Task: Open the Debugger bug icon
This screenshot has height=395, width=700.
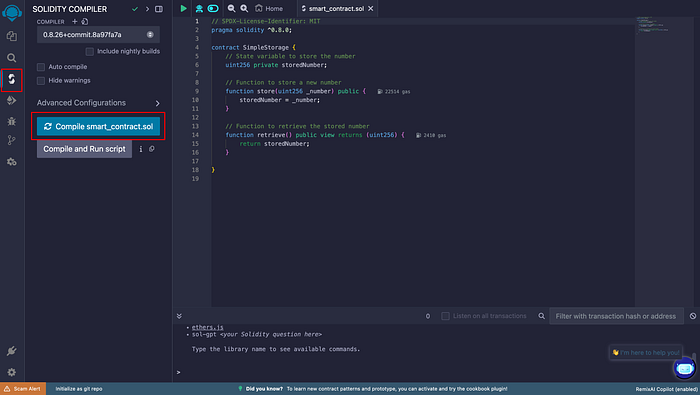Action: click(x=12, y=121)
